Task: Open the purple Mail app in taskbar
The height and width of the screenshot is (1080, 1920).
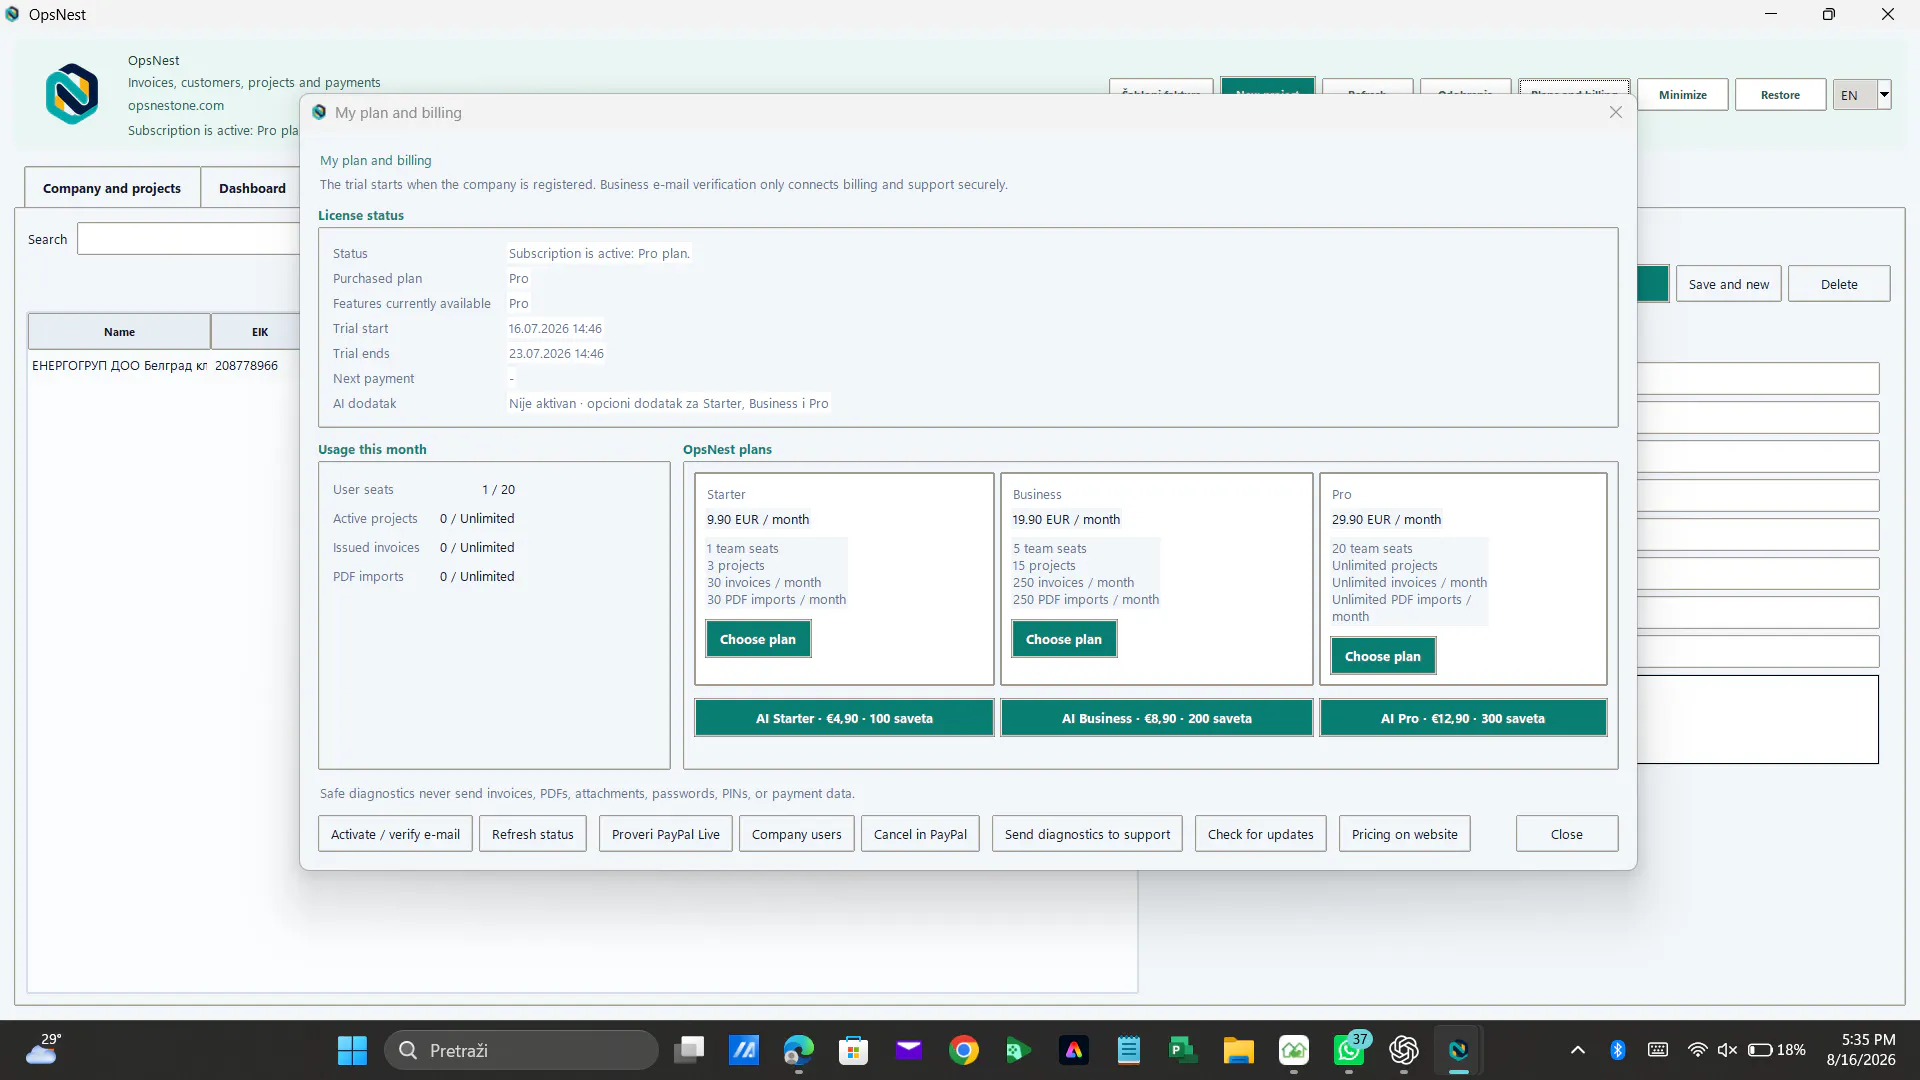Action: 908,1050
